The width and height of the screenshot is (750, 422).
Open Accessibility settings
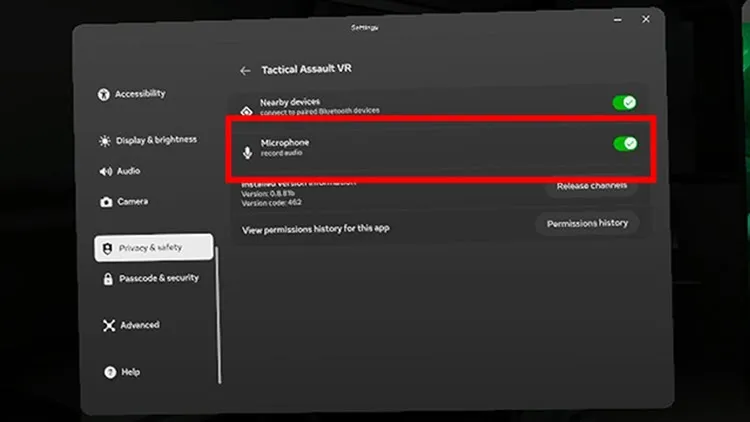(x=132, y=94)
